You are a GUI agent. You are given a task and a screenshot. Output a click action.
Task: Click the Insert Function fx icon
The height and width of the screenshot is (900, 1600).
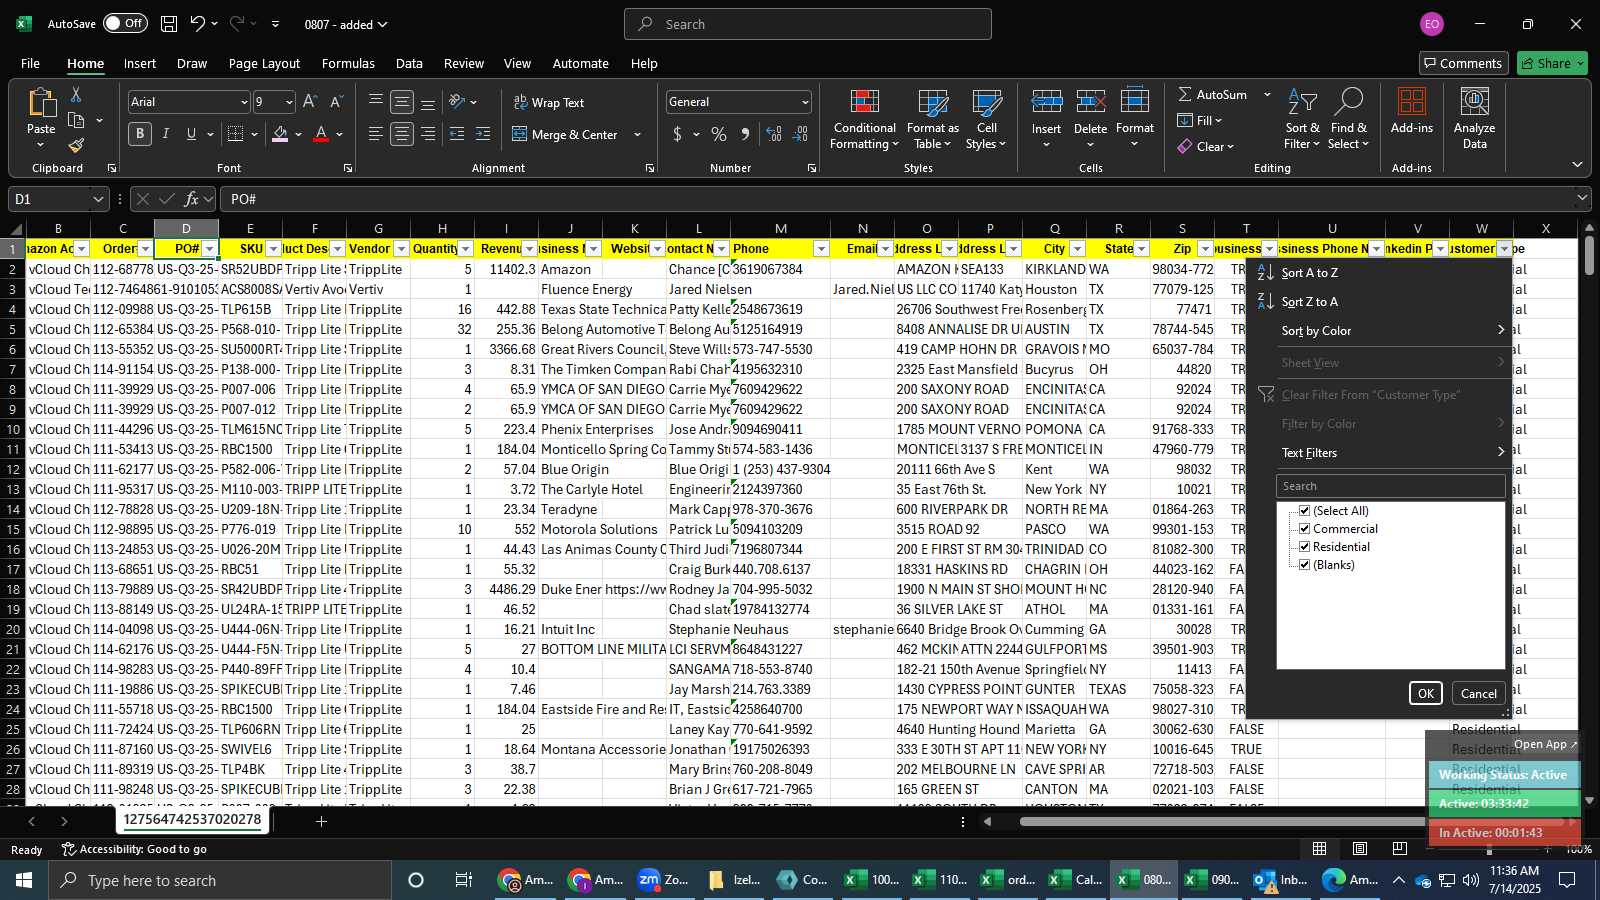[x=192, y=199]
